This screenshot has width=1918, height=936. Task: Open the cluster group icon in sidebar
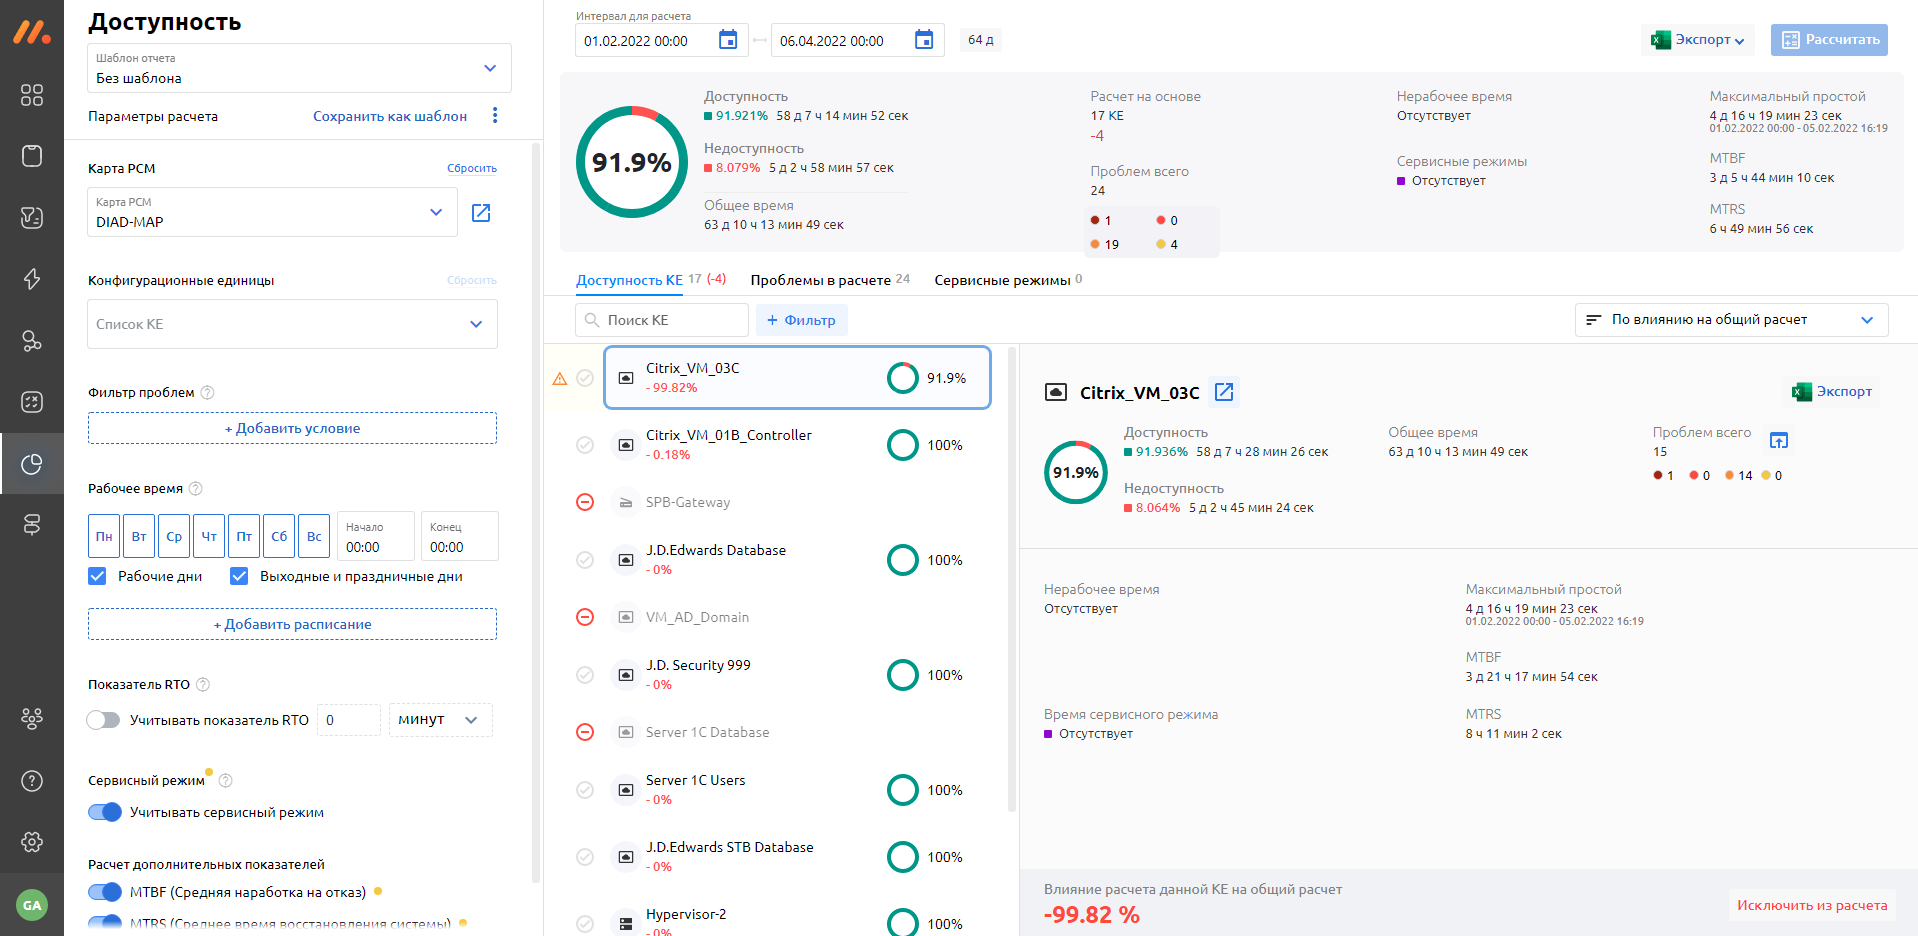32,718
